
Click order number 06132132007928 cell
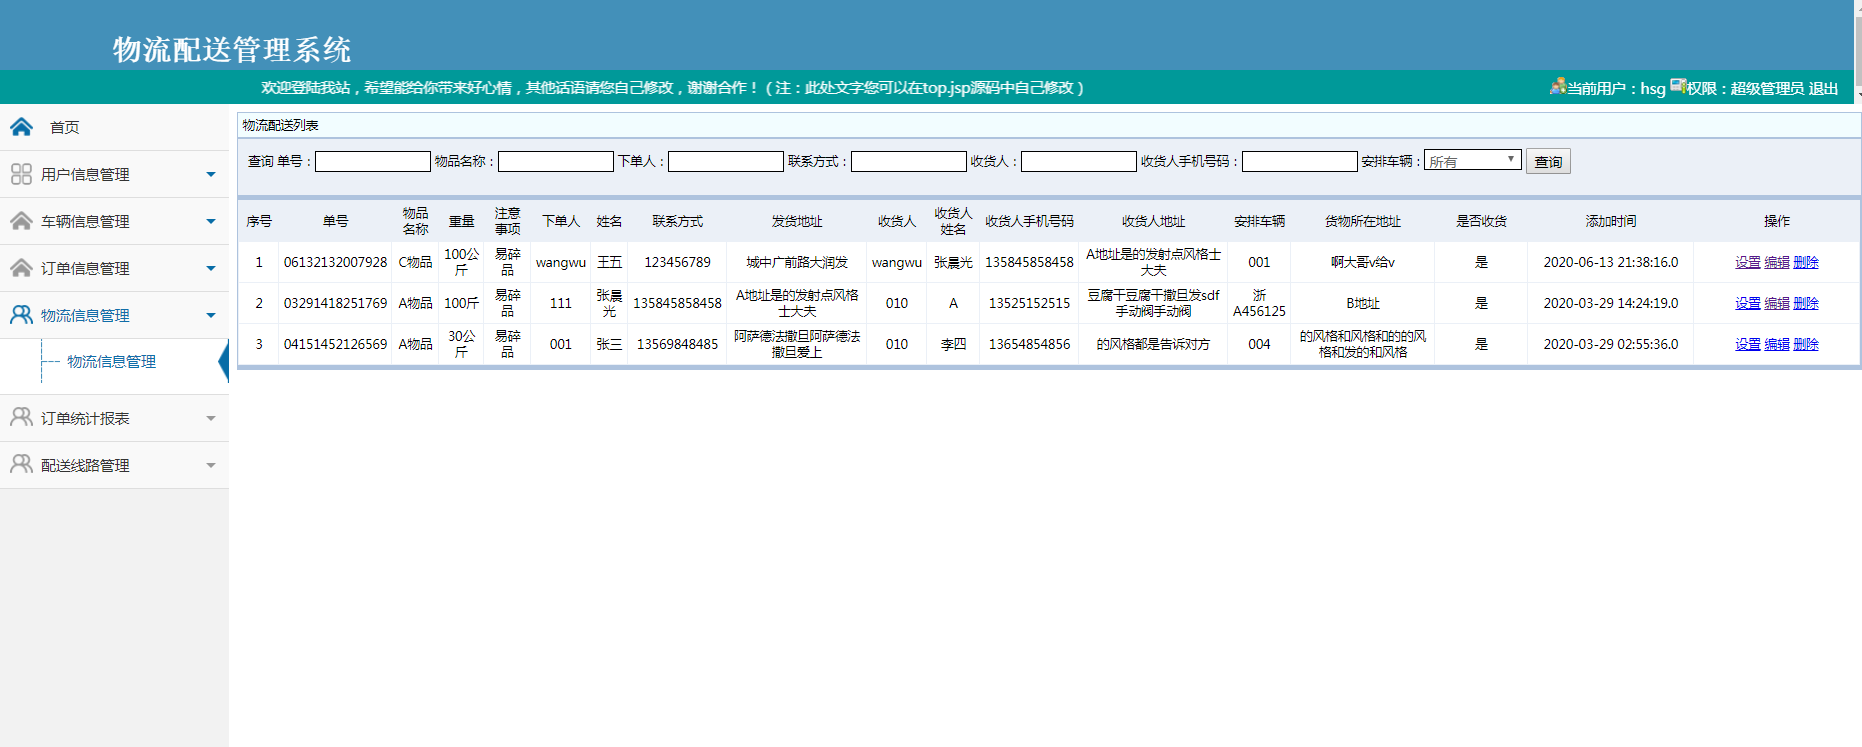[335, 262]
